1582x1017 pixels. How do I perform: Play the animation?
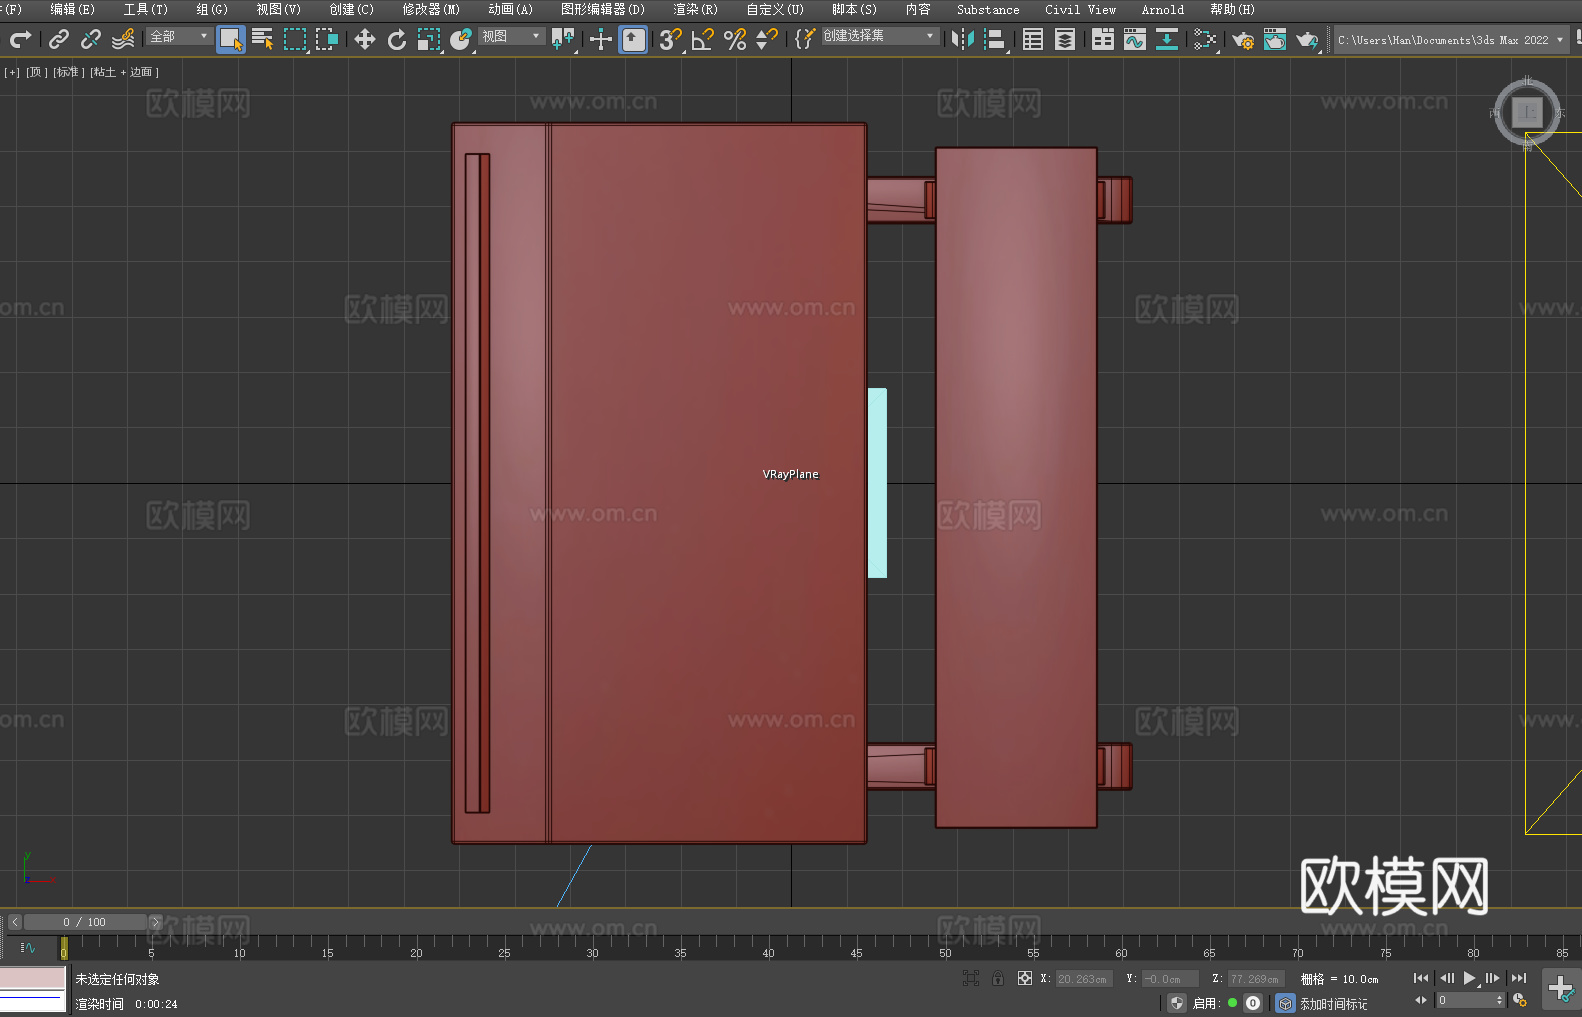[x=1469, y=978]
